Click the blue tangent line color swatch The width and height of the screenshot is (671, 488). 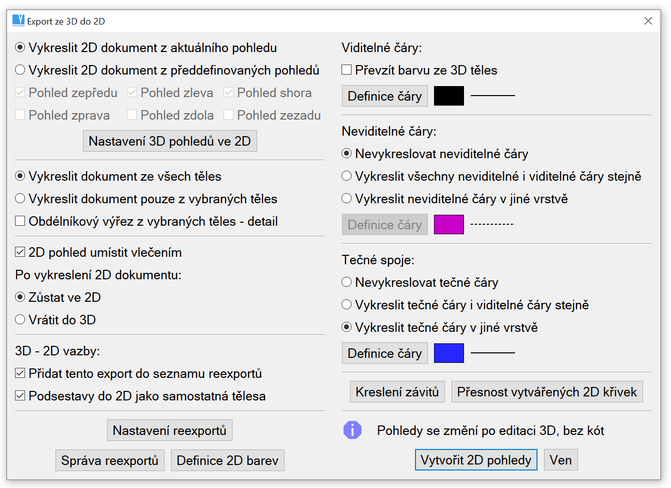(448, 353)
